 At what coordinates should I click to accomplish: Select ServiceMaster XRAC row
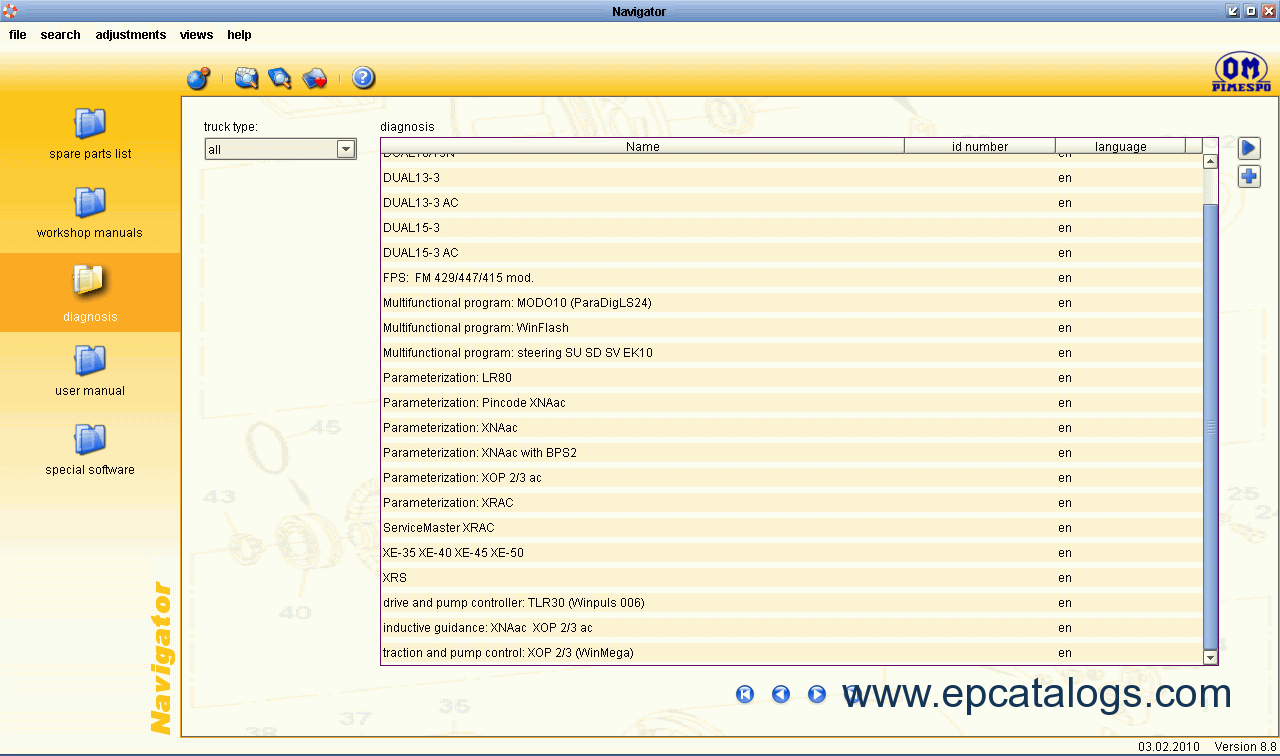tap(792, 528)
